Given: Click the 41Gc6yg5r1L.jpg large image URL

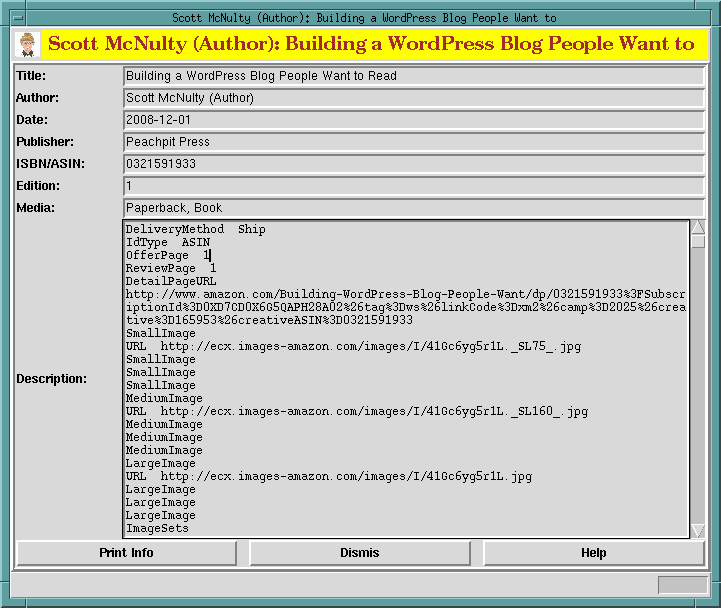Looking at the screenshot, I should (329, 476).
